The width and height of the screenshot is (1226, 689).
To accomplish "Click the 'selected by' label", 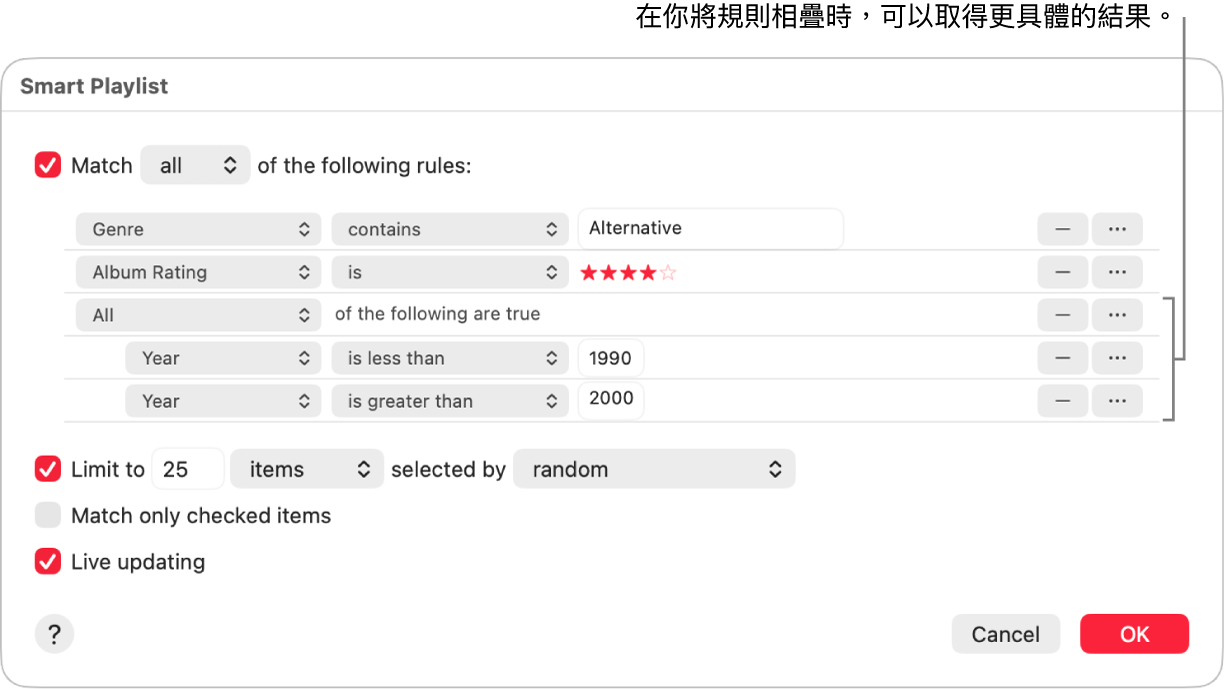I will click(448, 469).
